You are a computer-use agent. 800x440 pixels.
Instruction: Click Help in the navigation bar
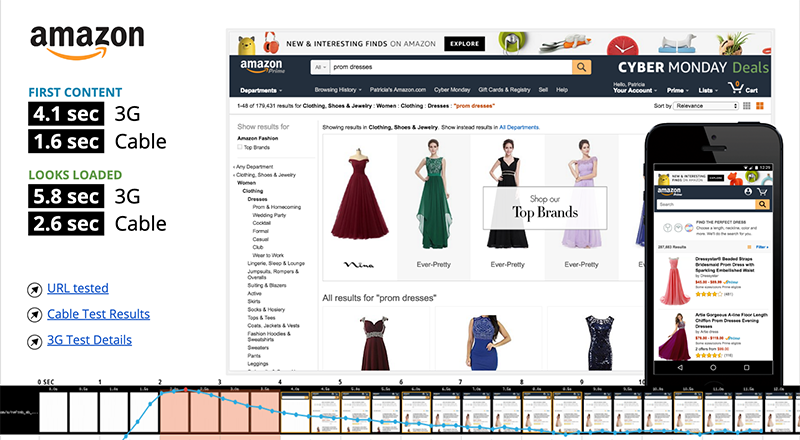(x=562, y=90)
